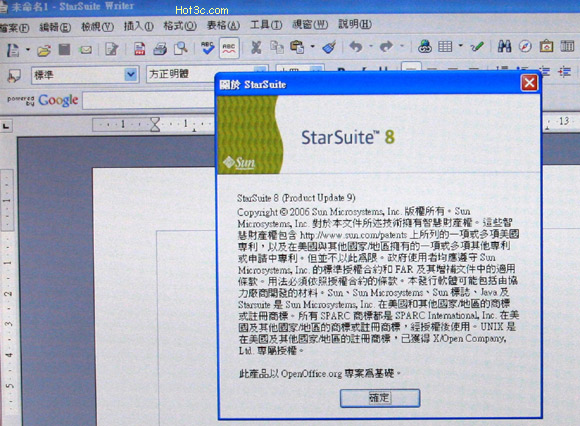This screenshot has height=426, width=580.
Task: Click the ruler tab-stop type selector
Action: point(6,126)
